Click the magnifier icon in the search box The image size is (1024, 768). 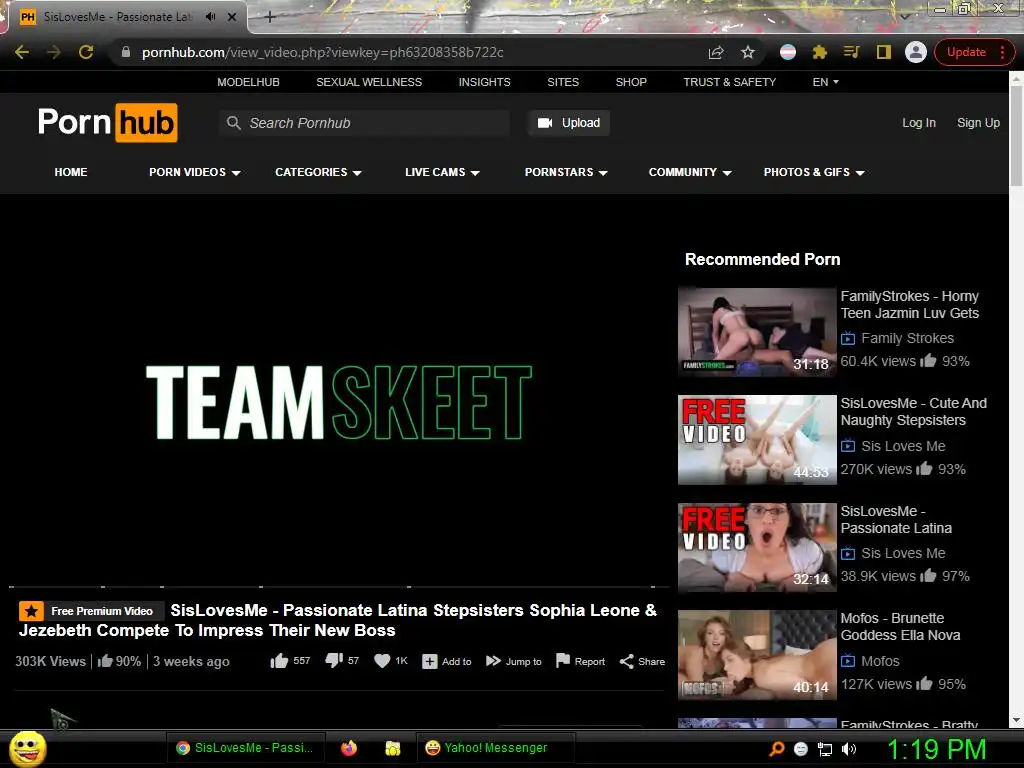pos(234,123)
